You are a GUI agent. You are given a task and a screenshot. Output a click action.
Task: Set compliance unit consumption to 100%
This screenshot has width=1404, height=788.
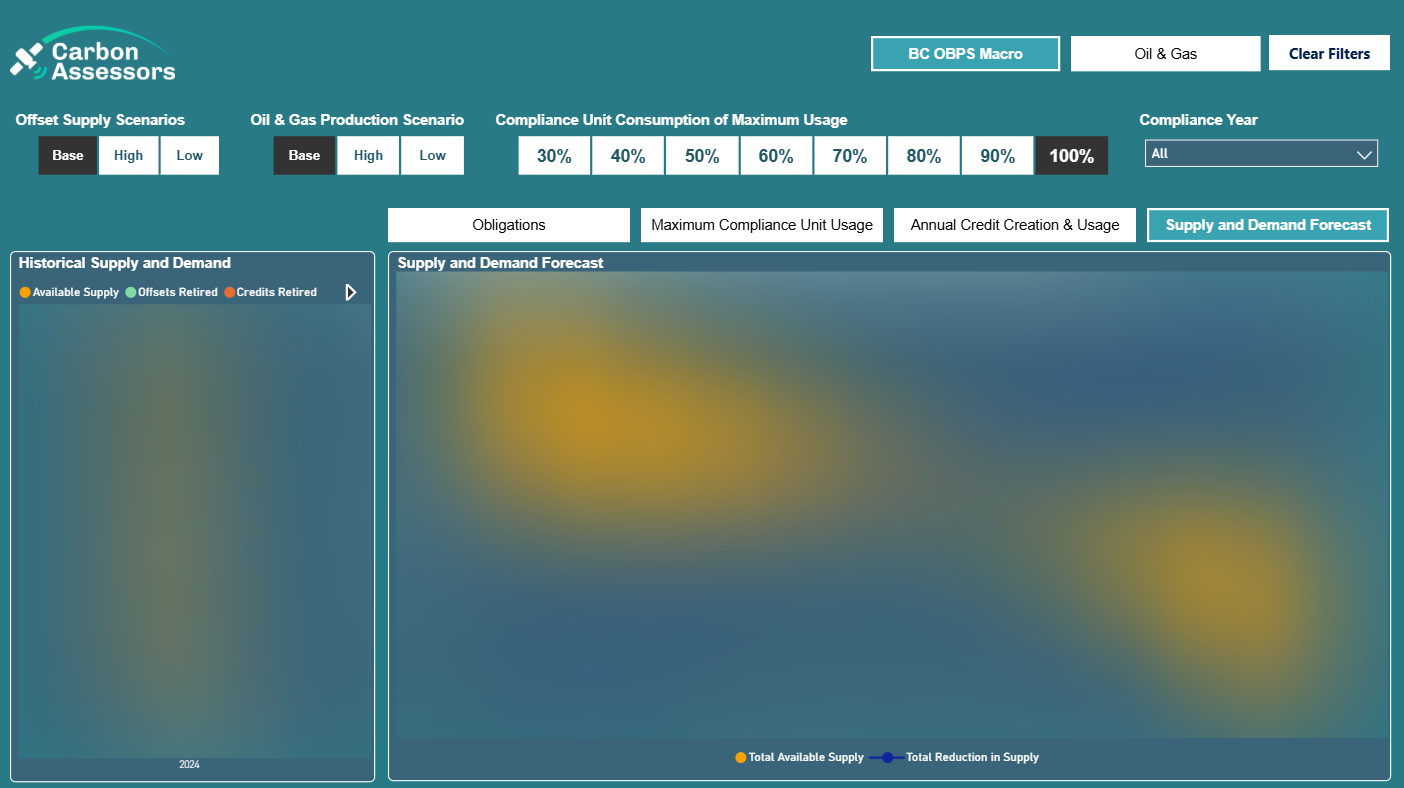1071,156
